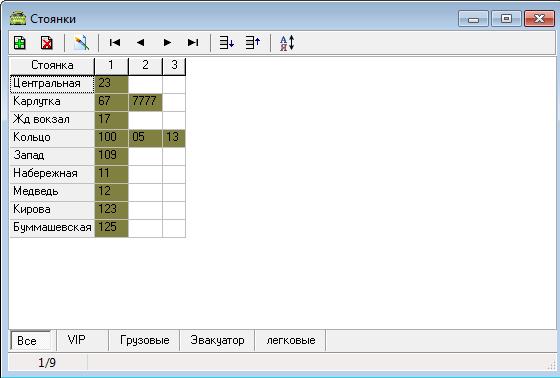Minimize the Стоянки window
This screenshot has width=560, height=378.
[x=473, y=19]
